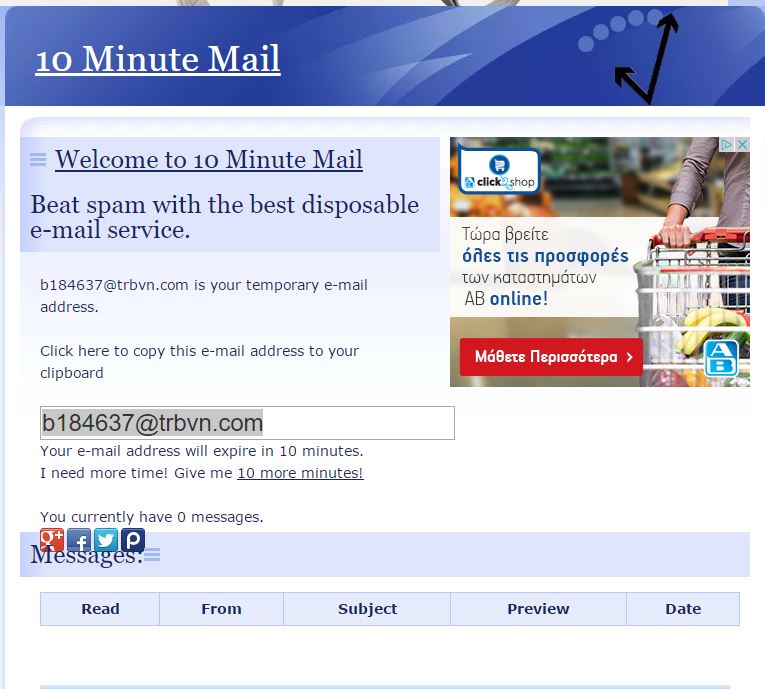Open the 10 Minute Mail header link
The width and height of the screenshot is (765, 689).
158,59
